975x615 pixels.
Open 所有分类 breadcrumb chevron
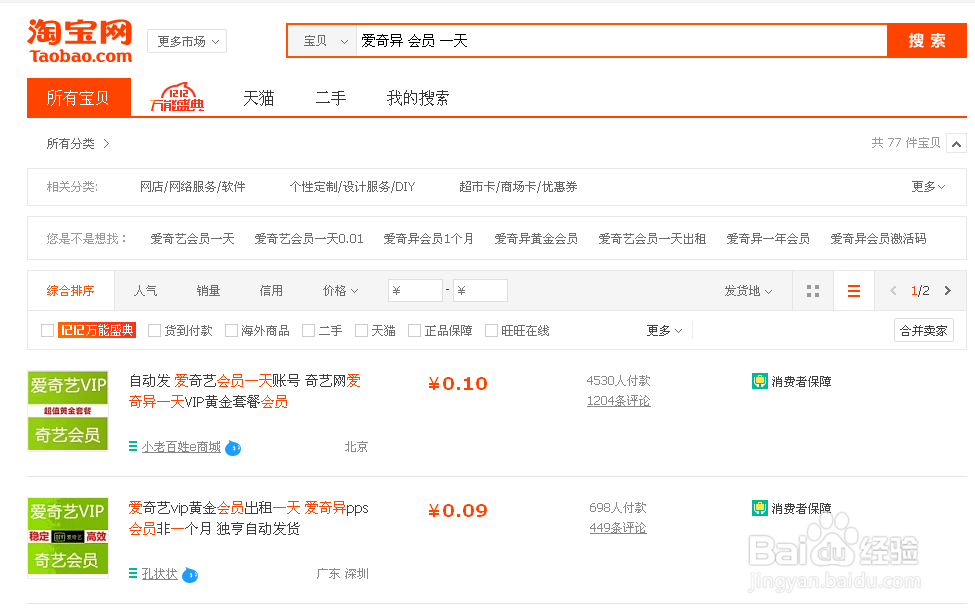[x=106, y=144]
